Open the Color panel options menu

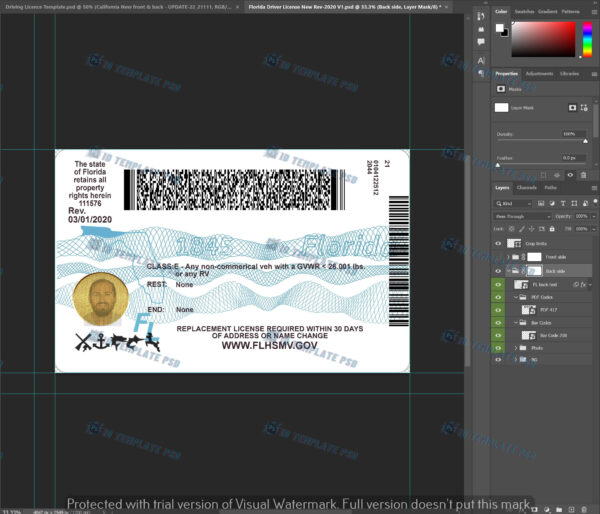(x=594, y=12)
